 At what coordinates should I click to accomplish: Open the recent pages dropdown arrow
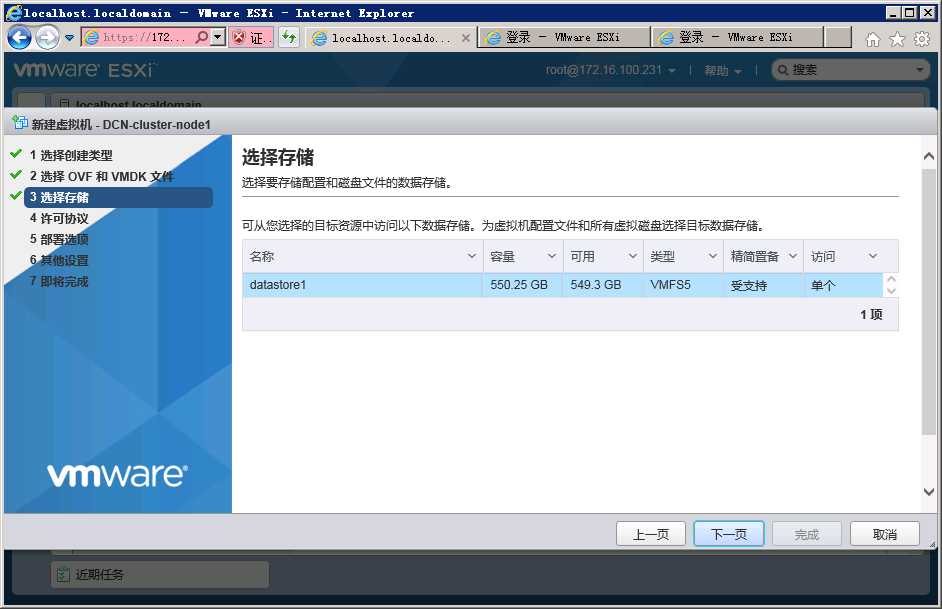[70, 38]
